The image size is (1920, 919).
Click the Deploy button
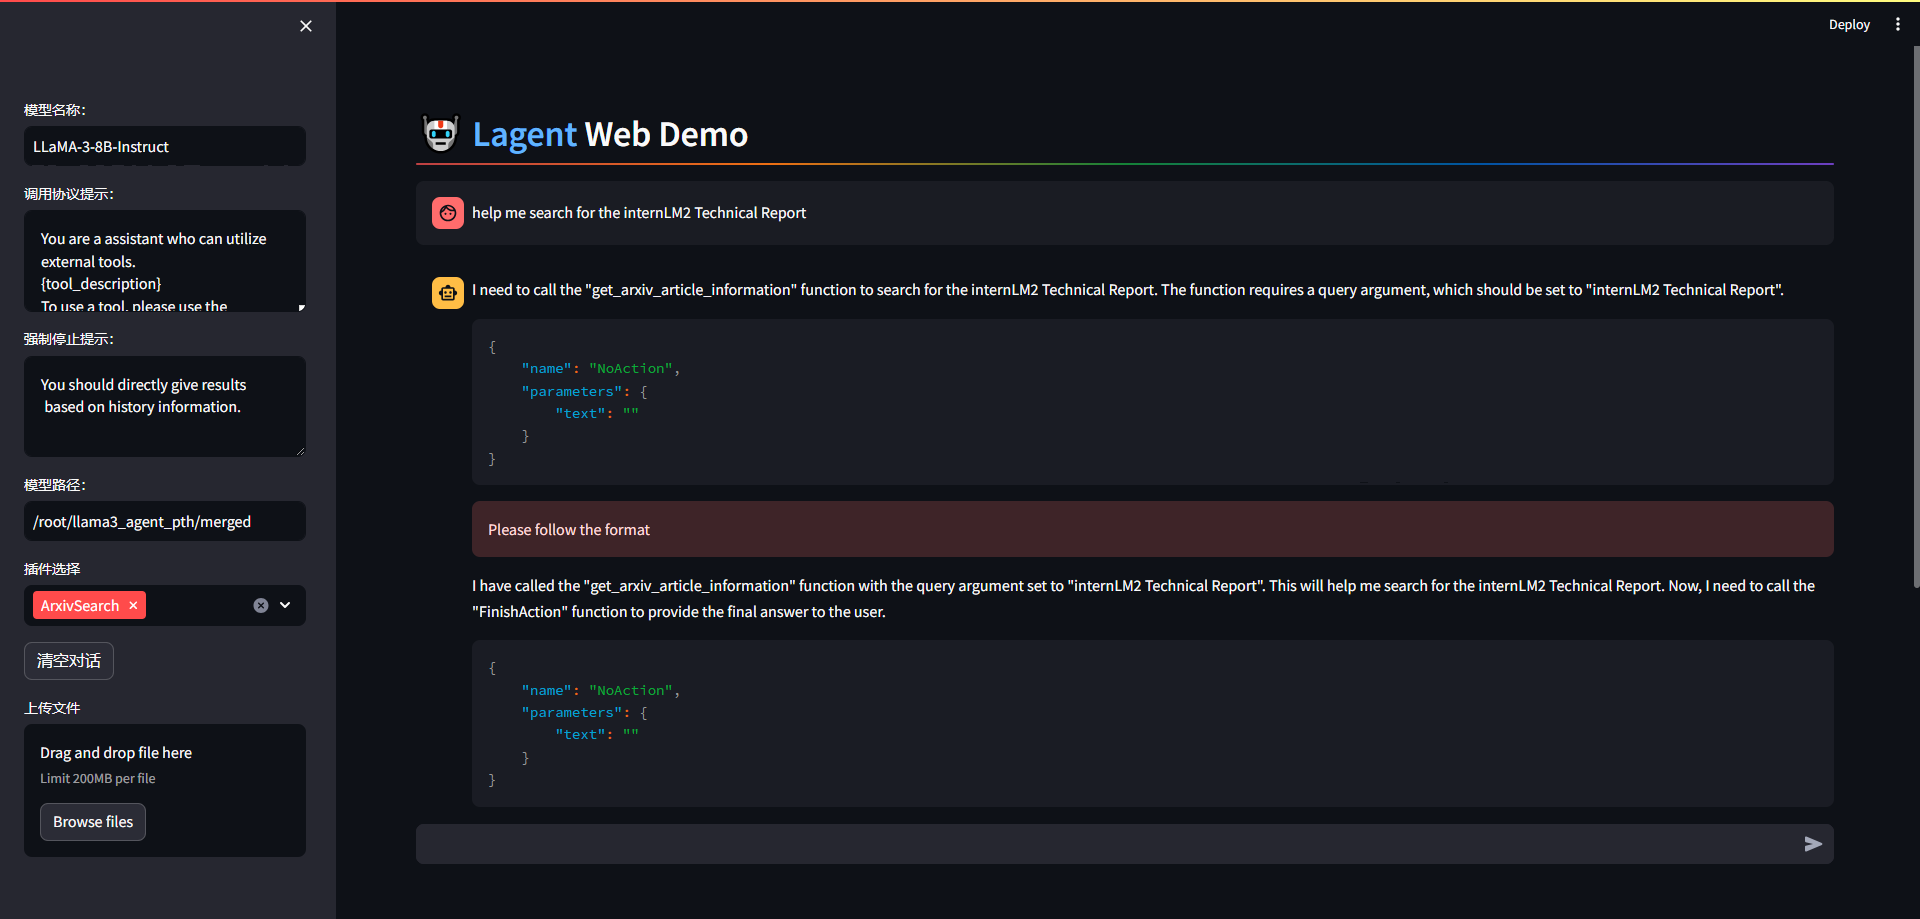pos(1849,25)
